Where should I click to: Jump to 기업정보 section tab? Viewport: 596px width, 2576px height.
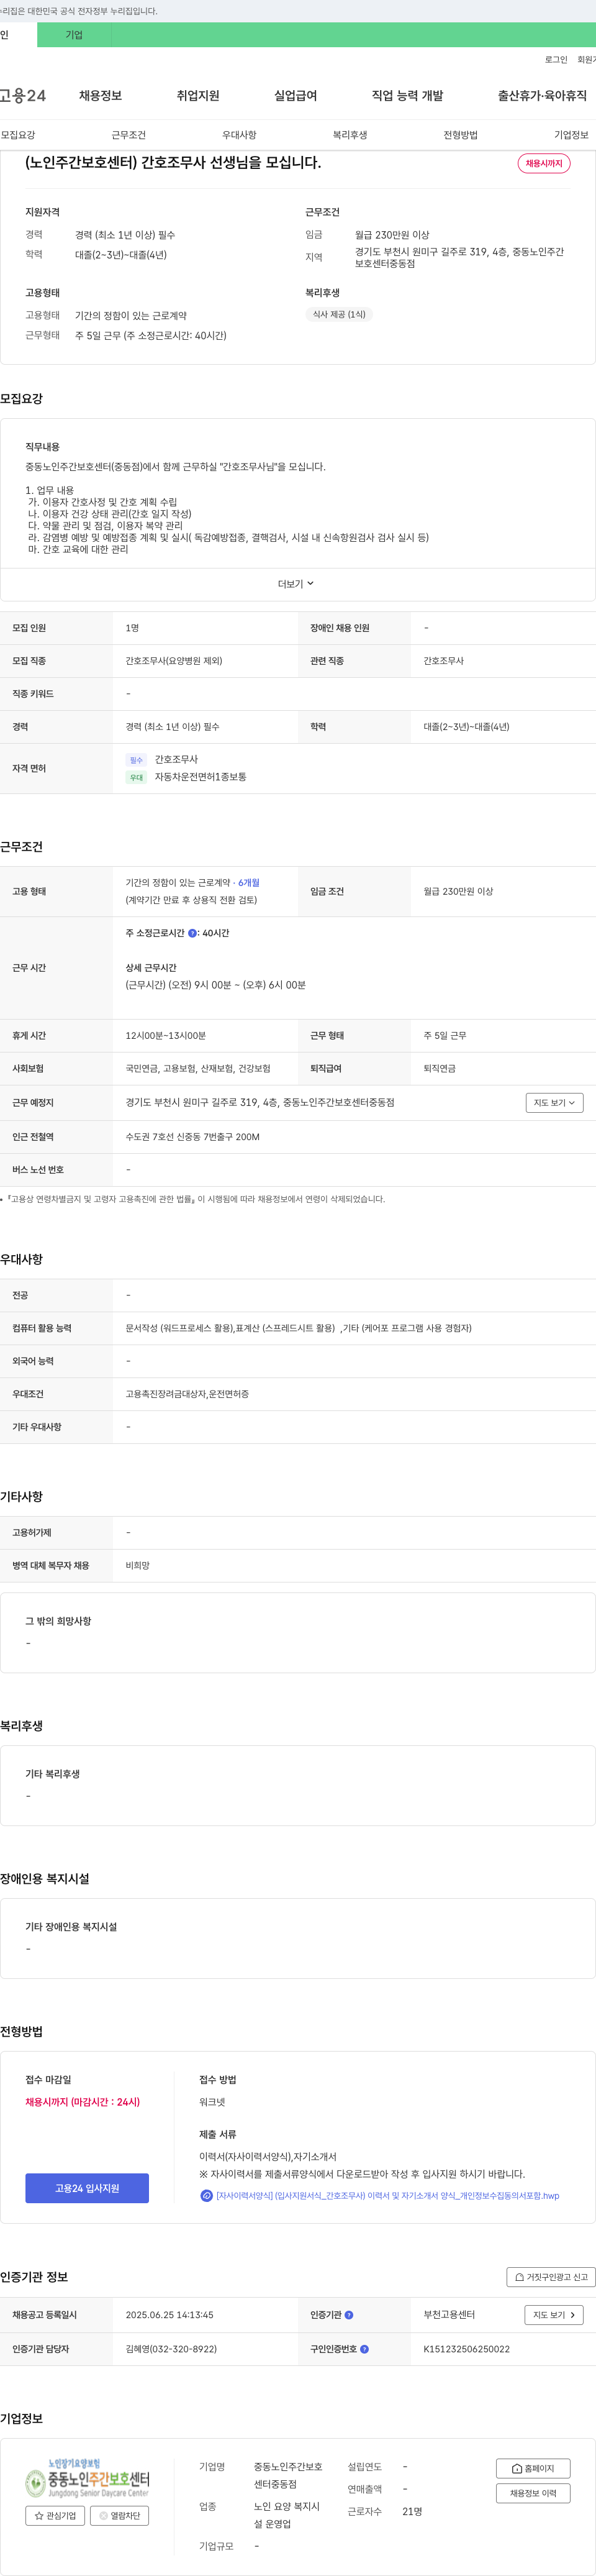click(572, 135)
